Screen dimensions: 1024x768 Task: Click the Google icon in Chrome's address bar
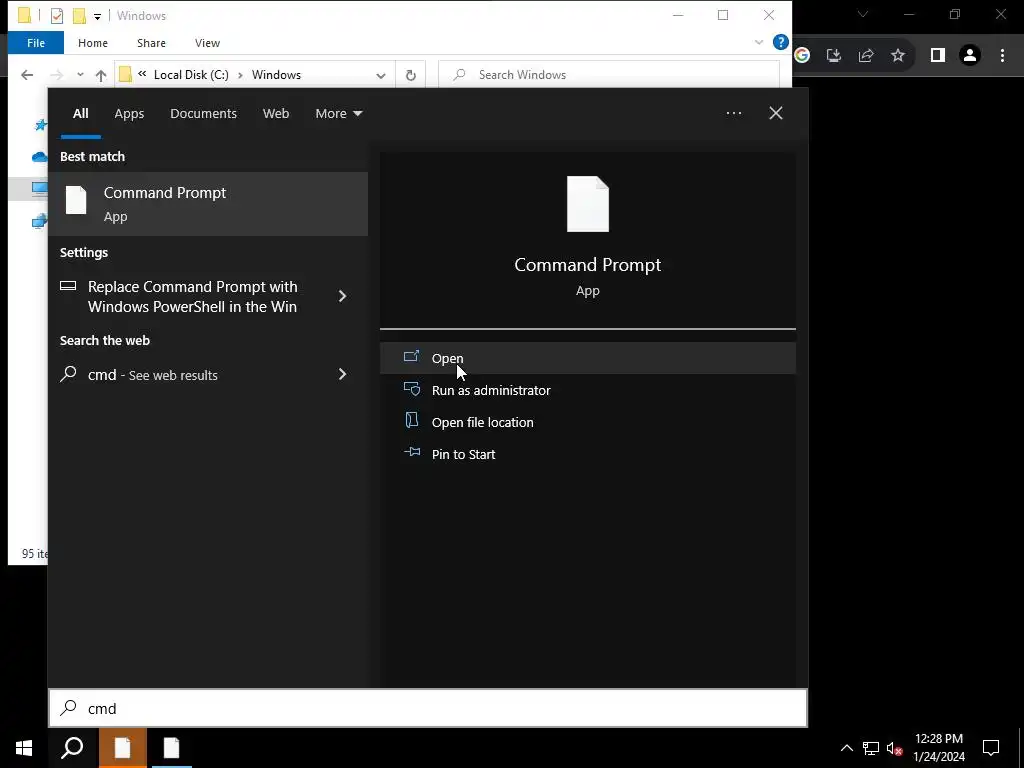(x=802, y=56)
